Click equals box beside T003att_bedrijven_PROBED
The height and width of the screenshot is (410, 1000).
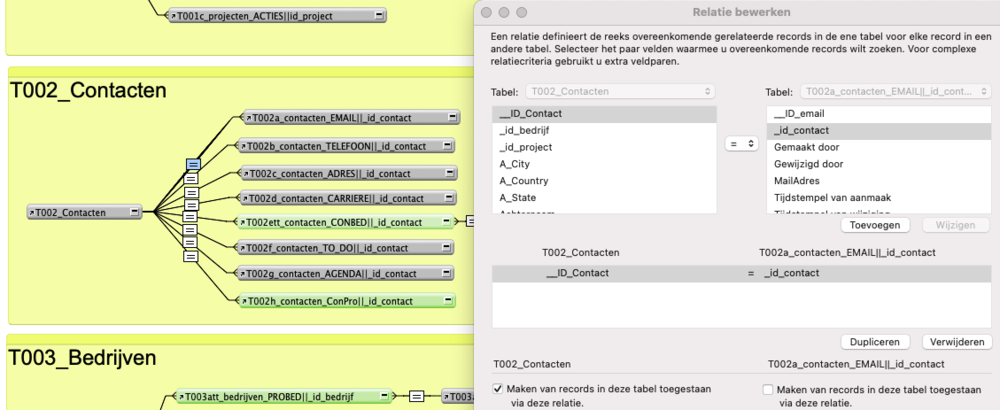point(414,397)
